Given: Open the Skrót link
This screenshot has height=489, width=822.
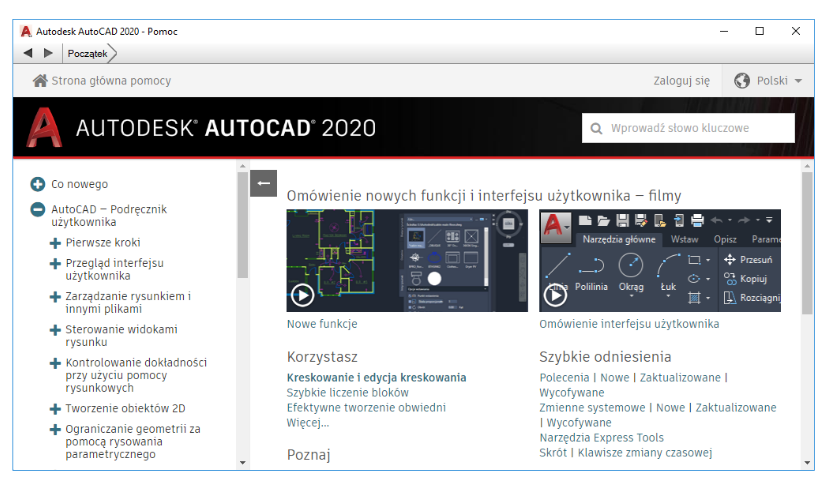Looking at the screenshot, I should click(553, 453).
